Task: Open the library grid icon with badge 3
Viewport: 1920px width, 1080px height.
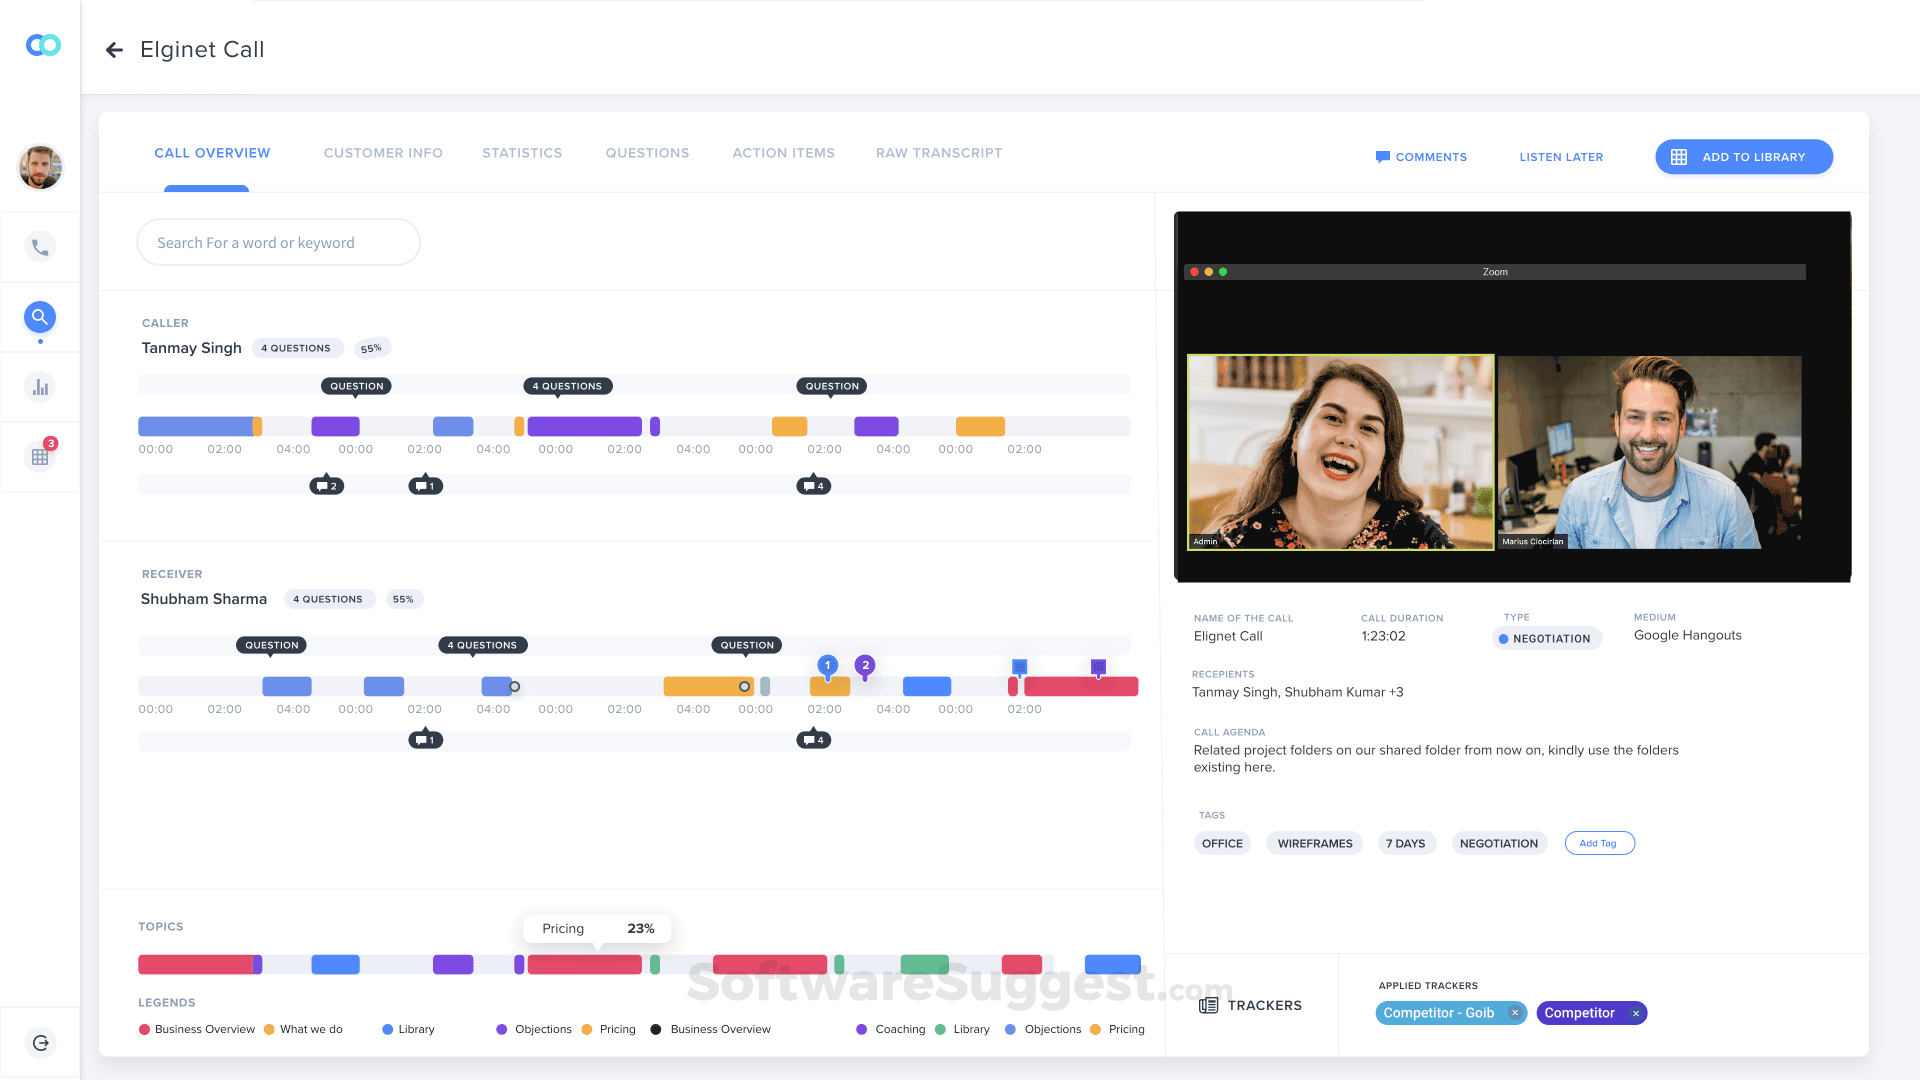Action: click(x=40, y=457)
